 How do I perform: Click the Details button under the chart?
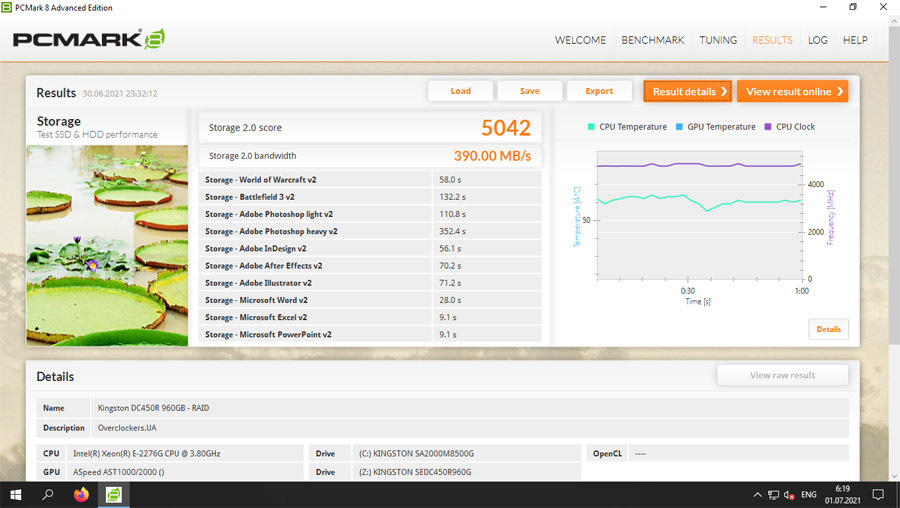tap(828, 329)
